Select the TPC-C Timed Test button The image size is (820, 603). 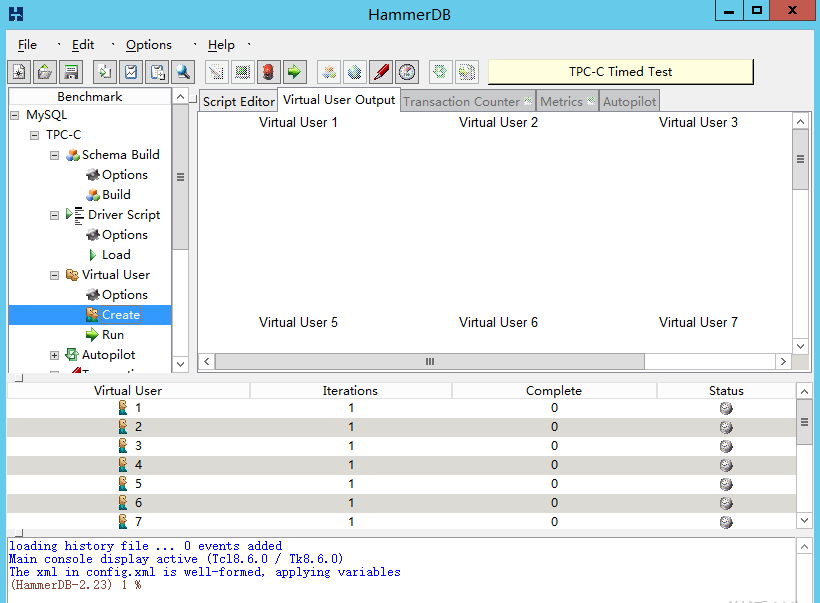[620, 71]
